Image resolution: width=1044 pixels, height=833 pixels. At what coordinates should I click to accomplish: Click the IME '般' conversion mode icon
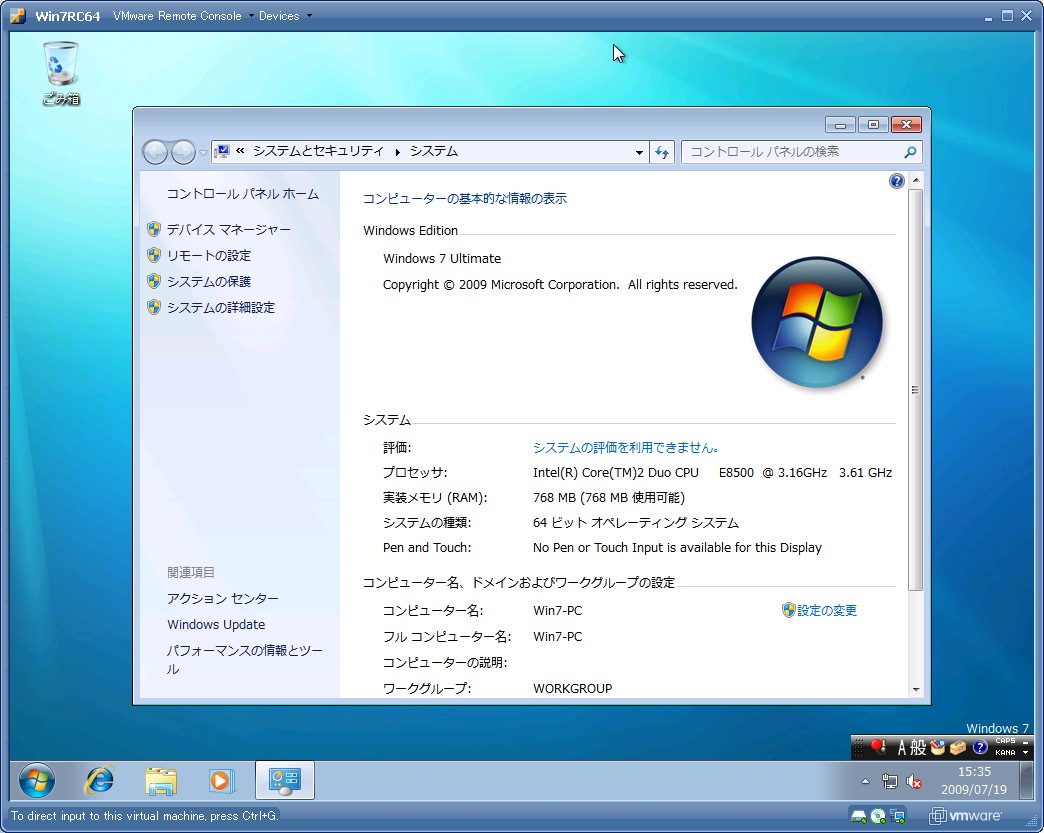click(918, 748)
